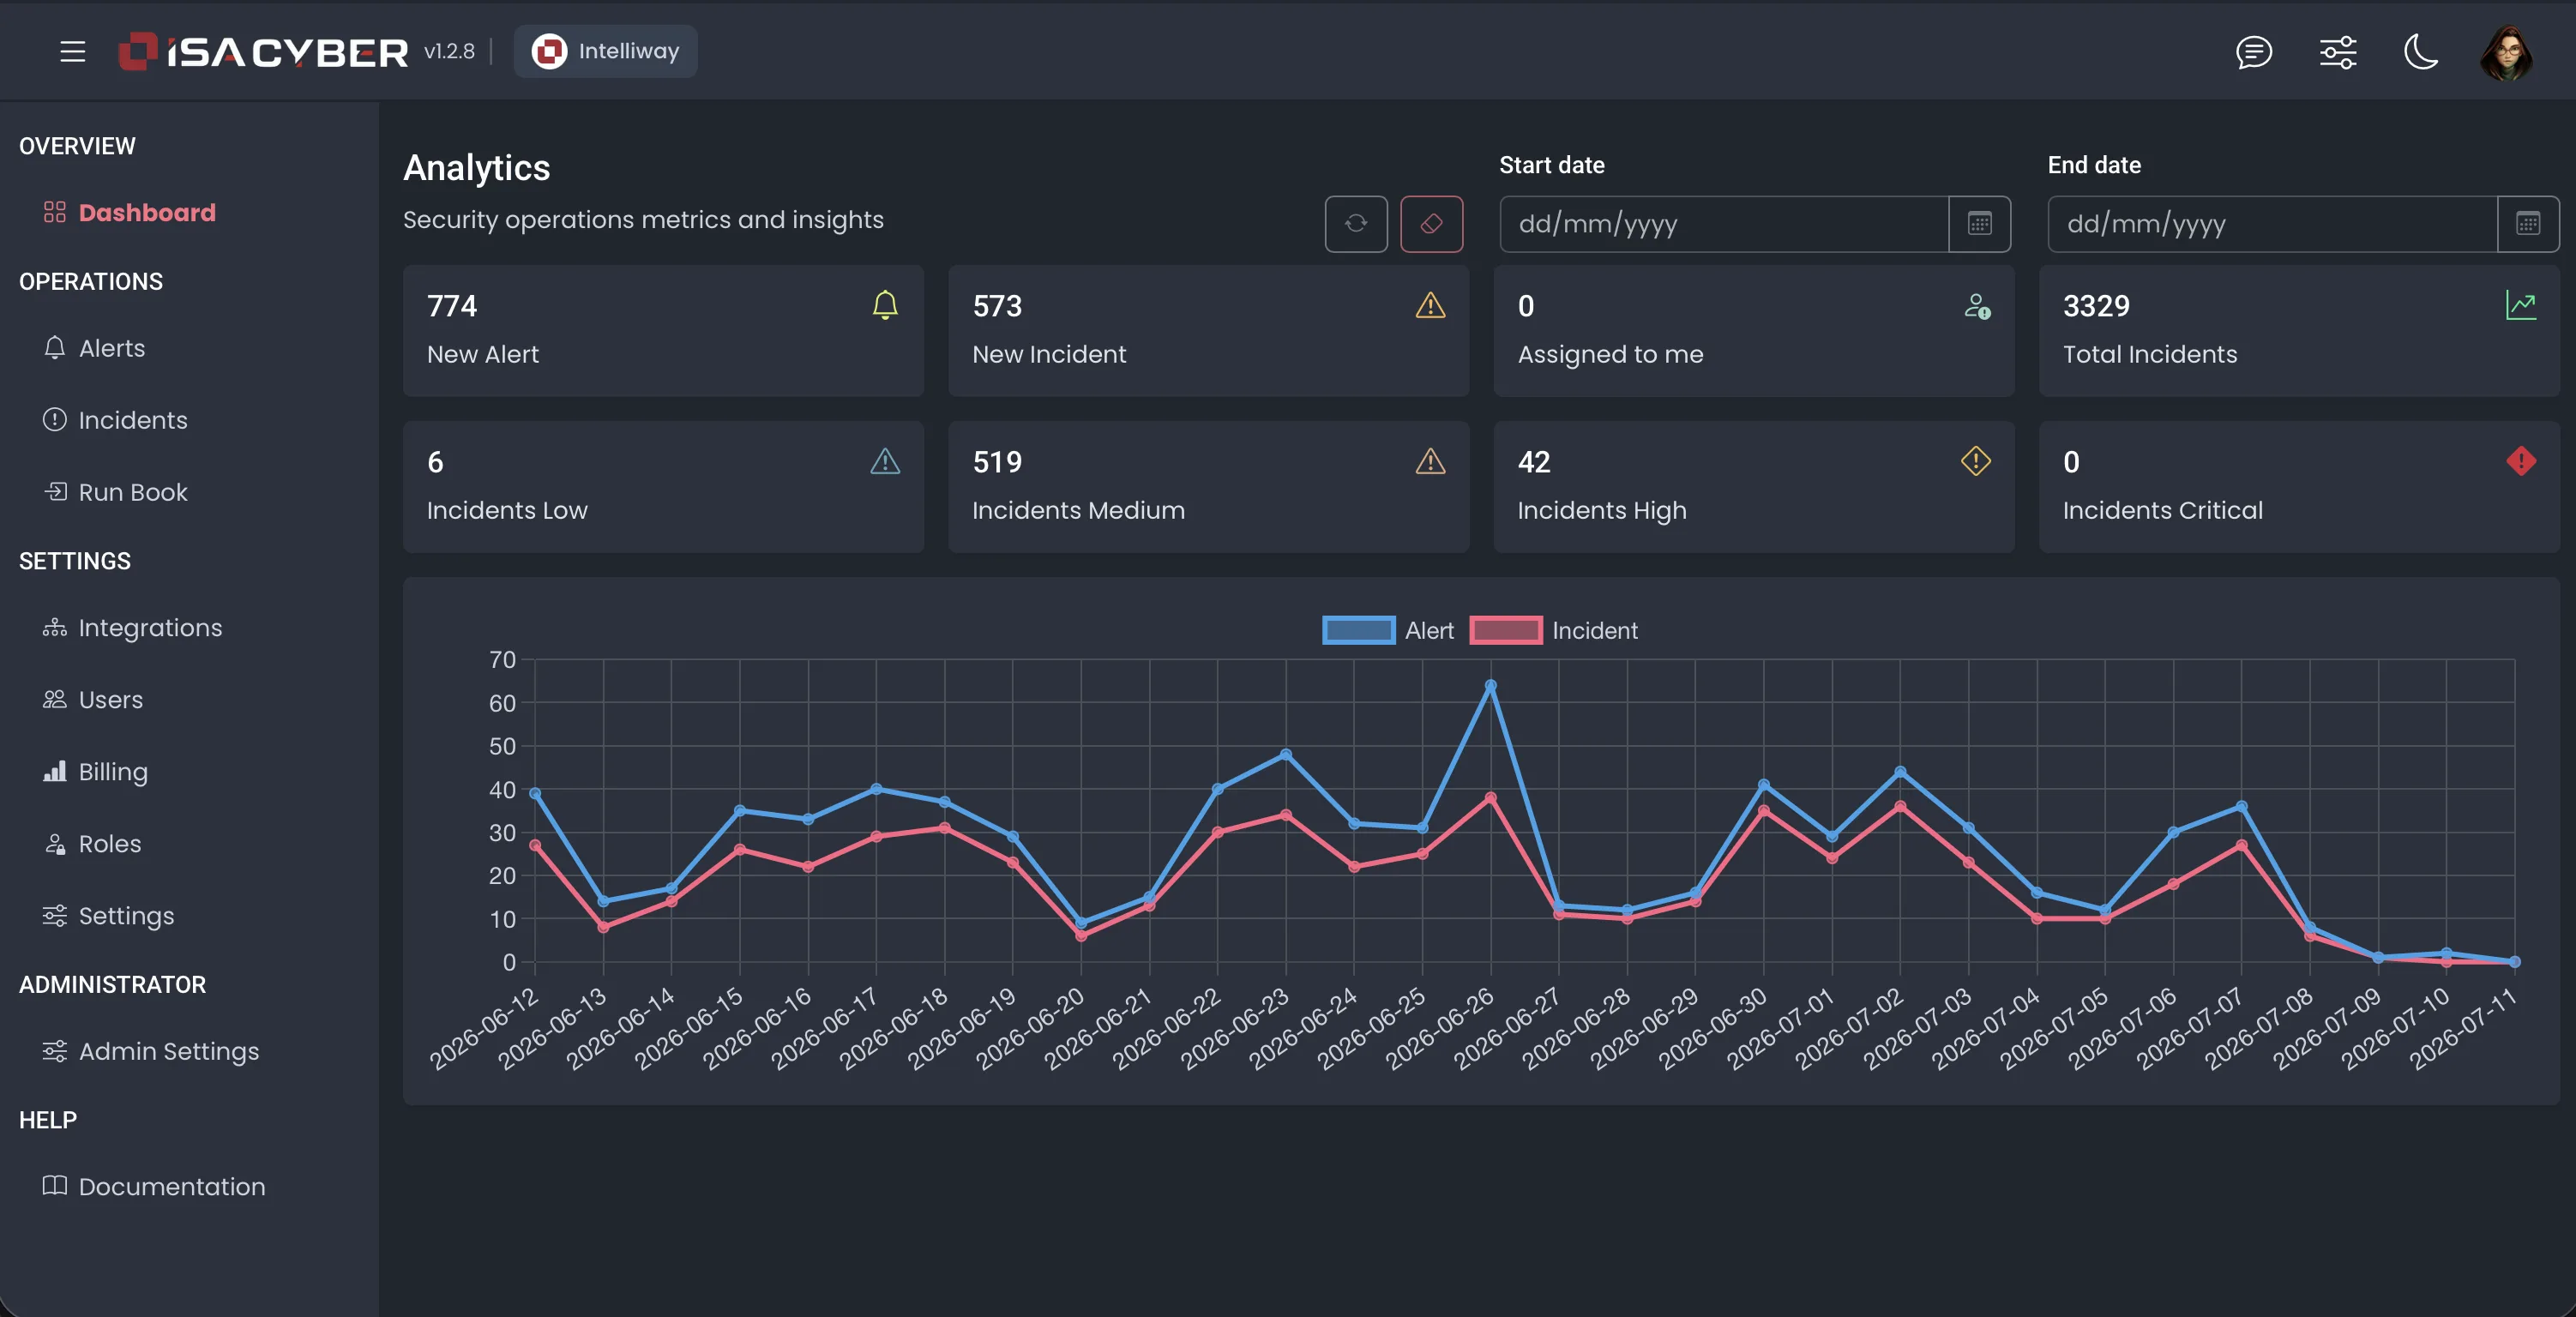Click the v1.2.8 version label

pyautogui.click(x=449, y=51)
